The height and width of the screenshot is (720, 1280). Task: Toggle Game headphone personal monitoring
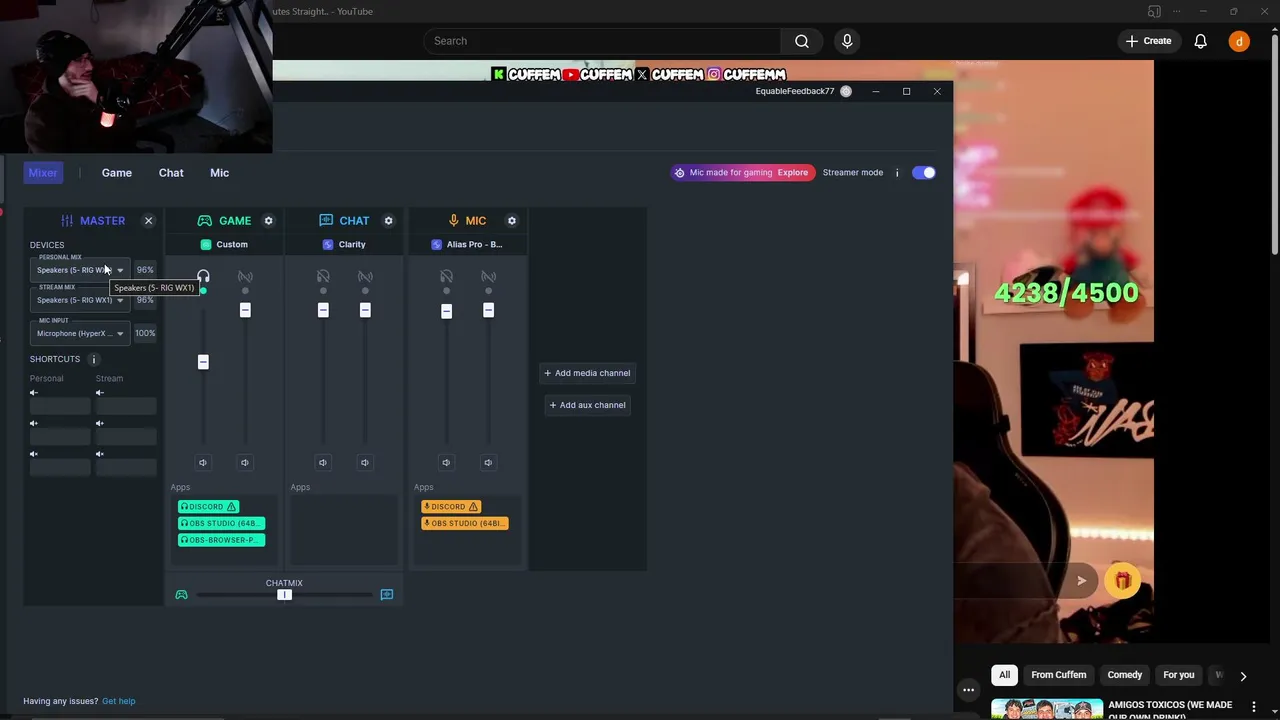coord(203,276)
